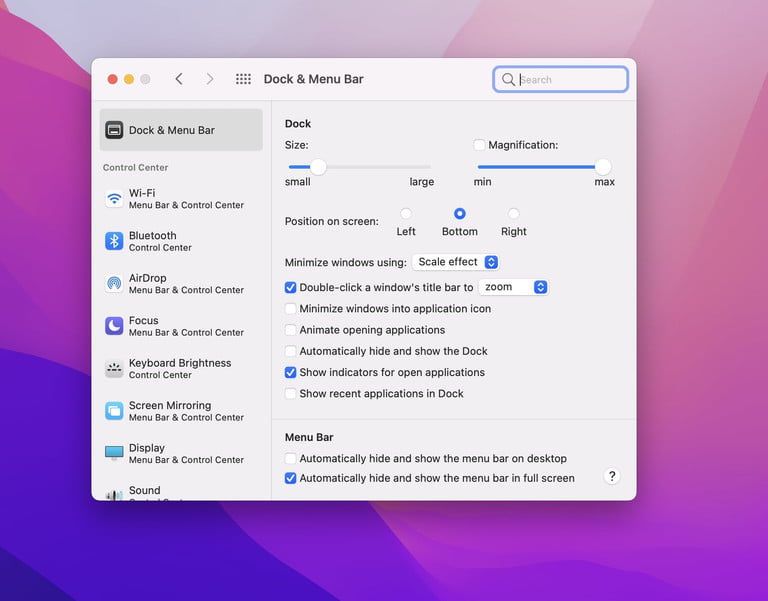Click the Display monitor icon
Image resolution: width=768 pixels, height=601 pixels.
coord(114,453)
